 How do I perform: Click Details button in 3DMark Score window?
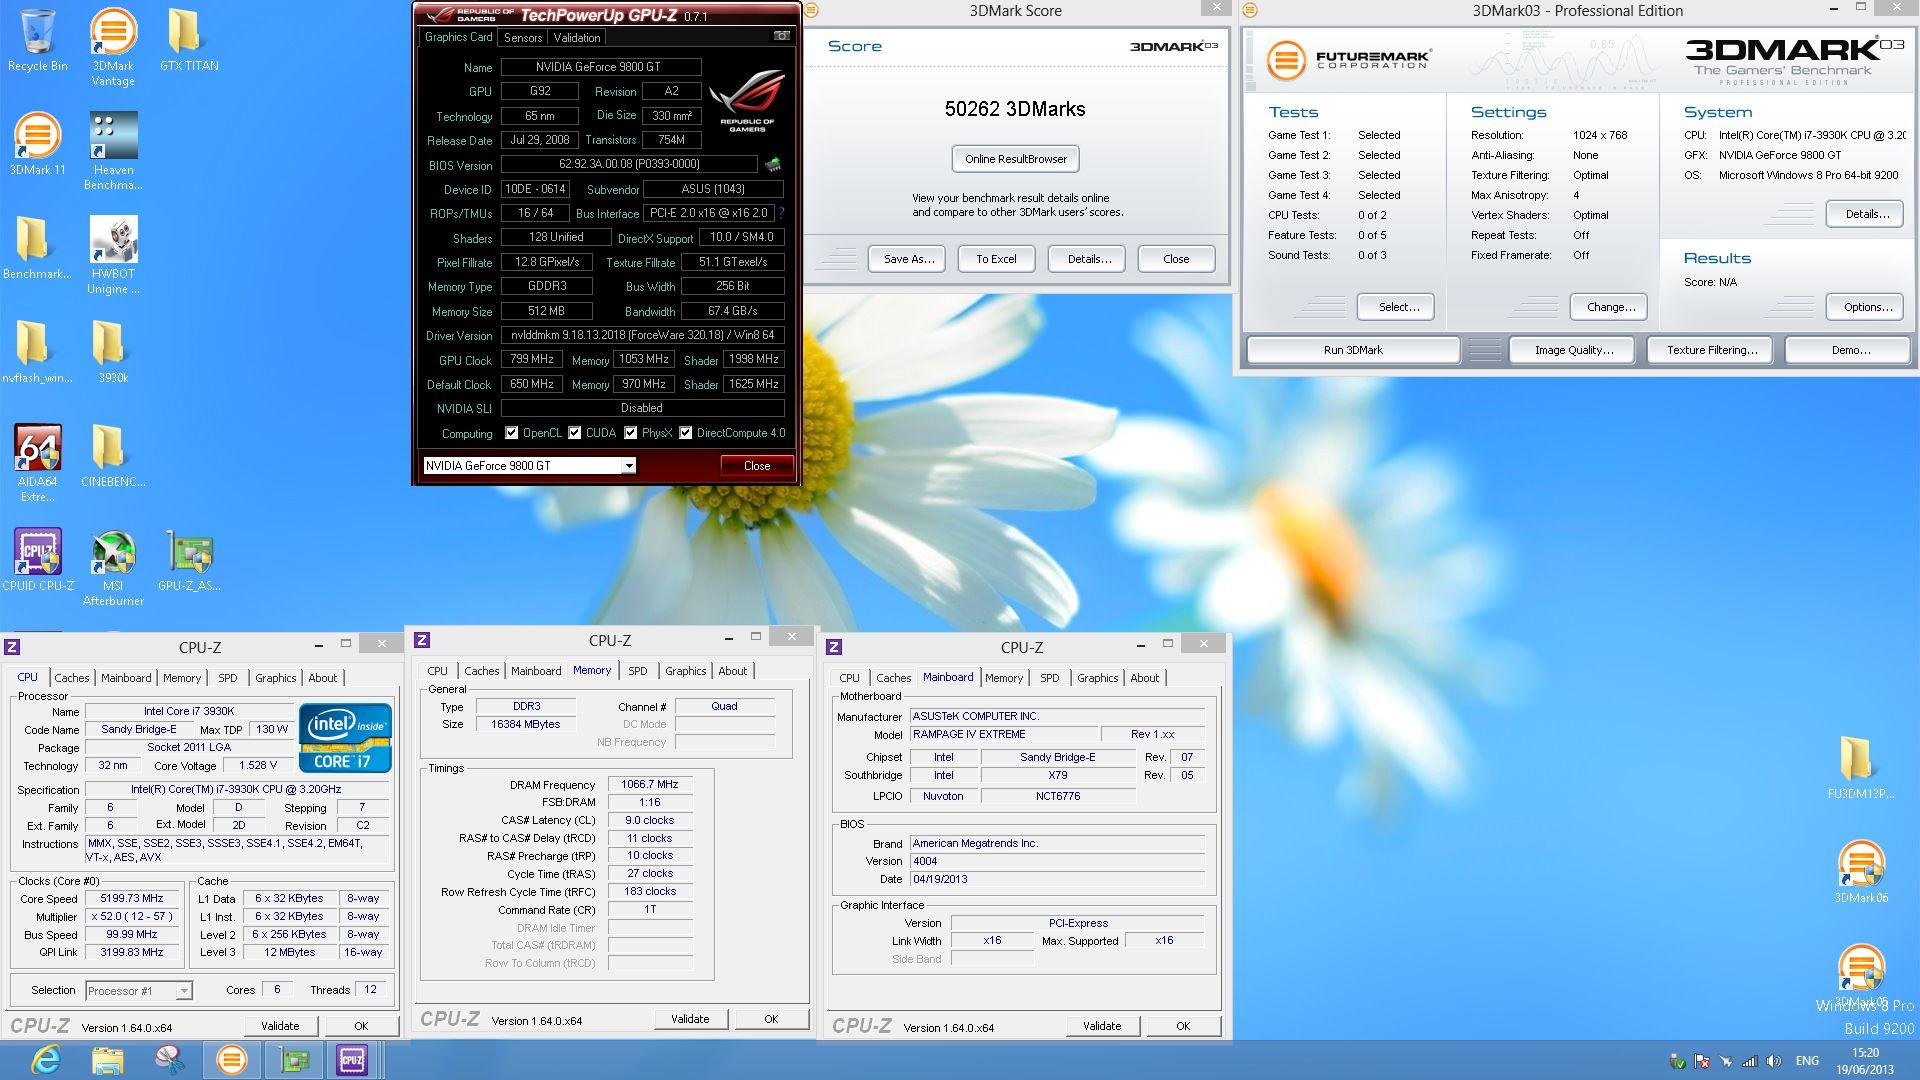pos(1088,259)
